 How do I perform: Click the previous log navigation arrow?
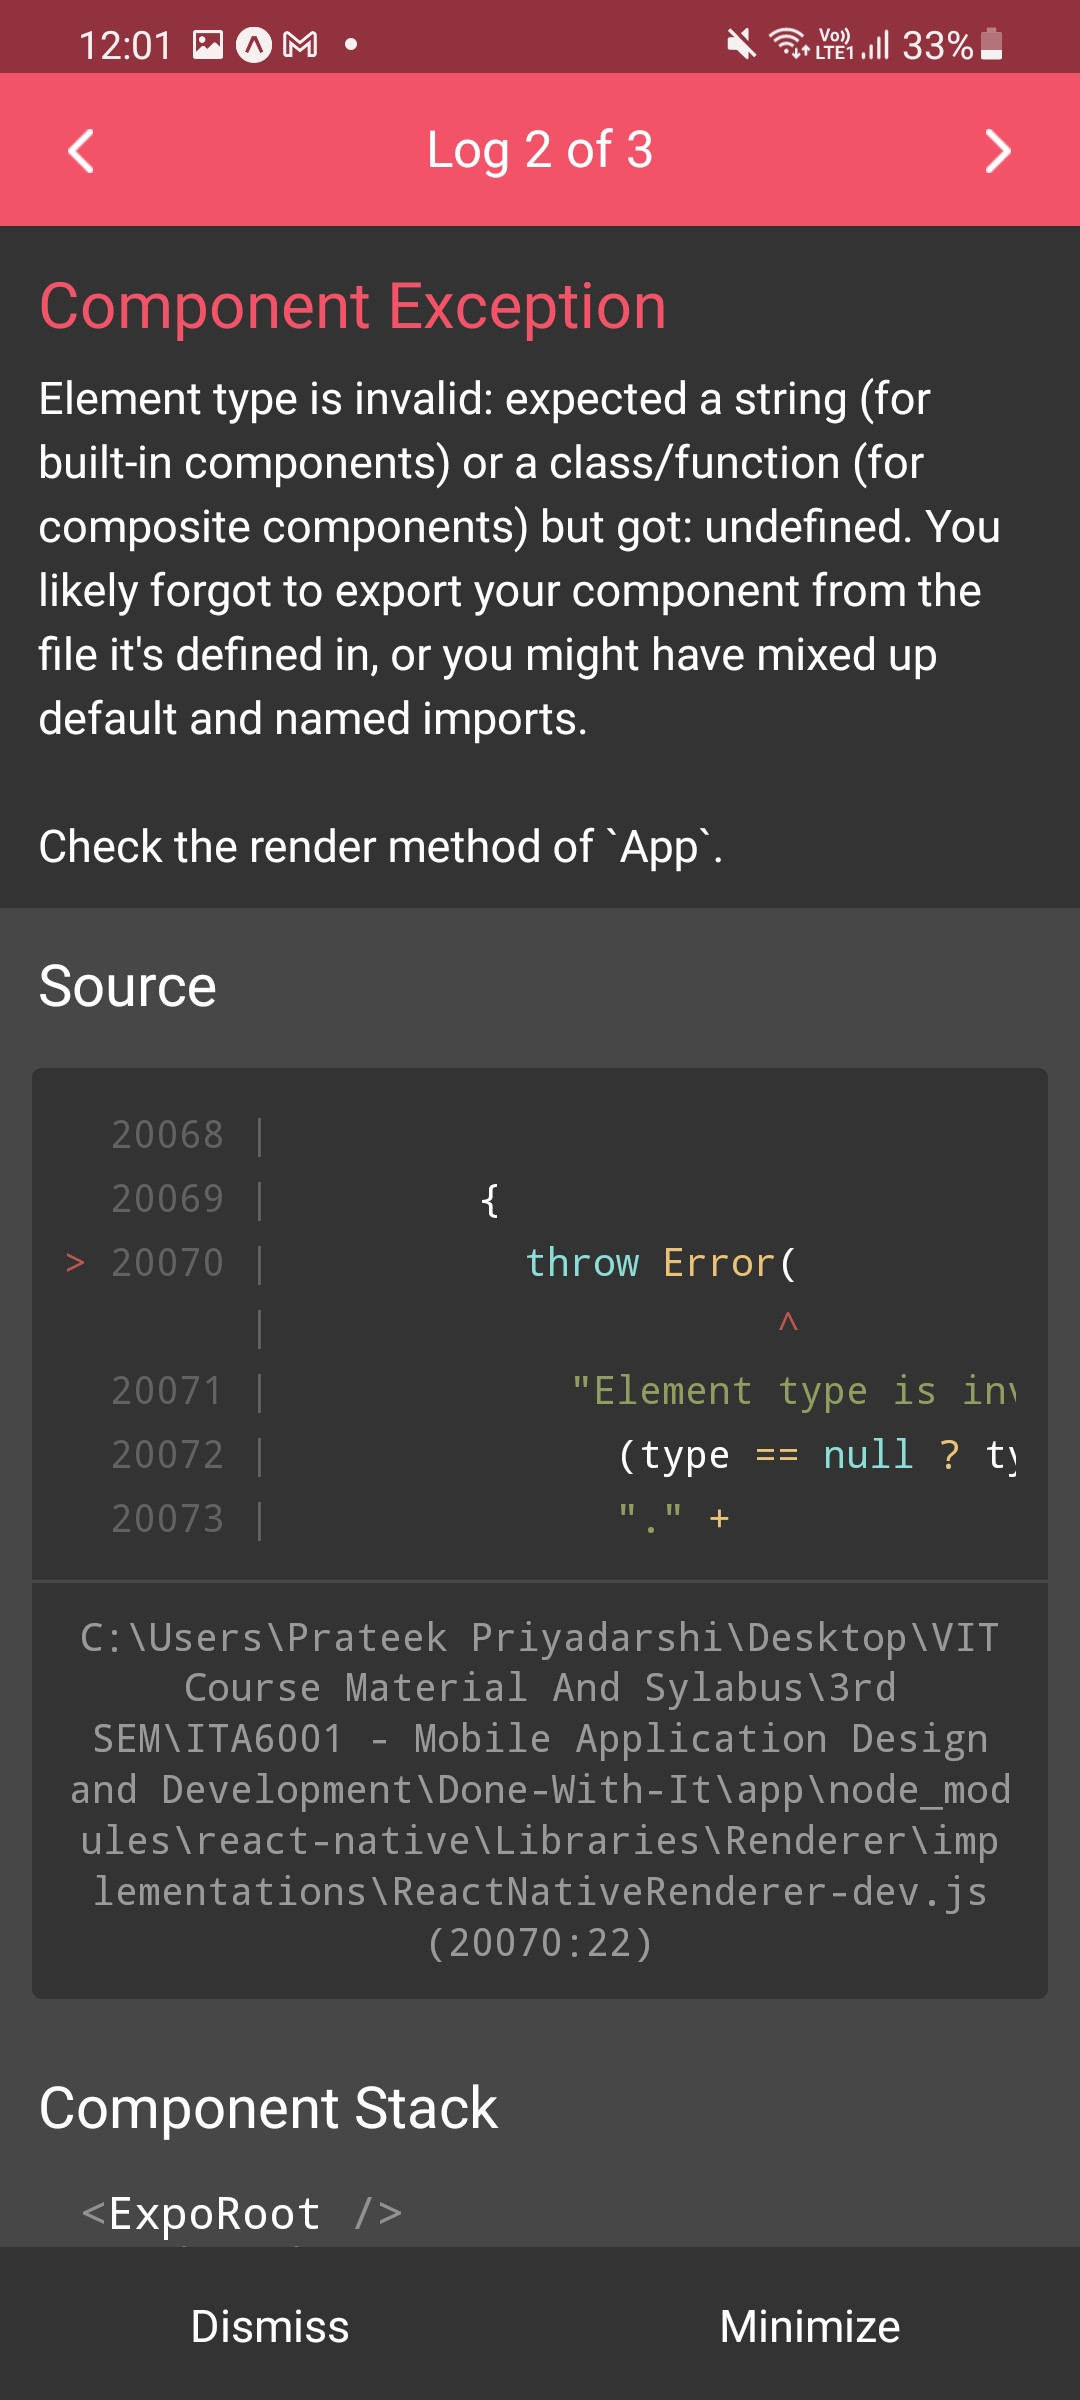click(82, 150)
